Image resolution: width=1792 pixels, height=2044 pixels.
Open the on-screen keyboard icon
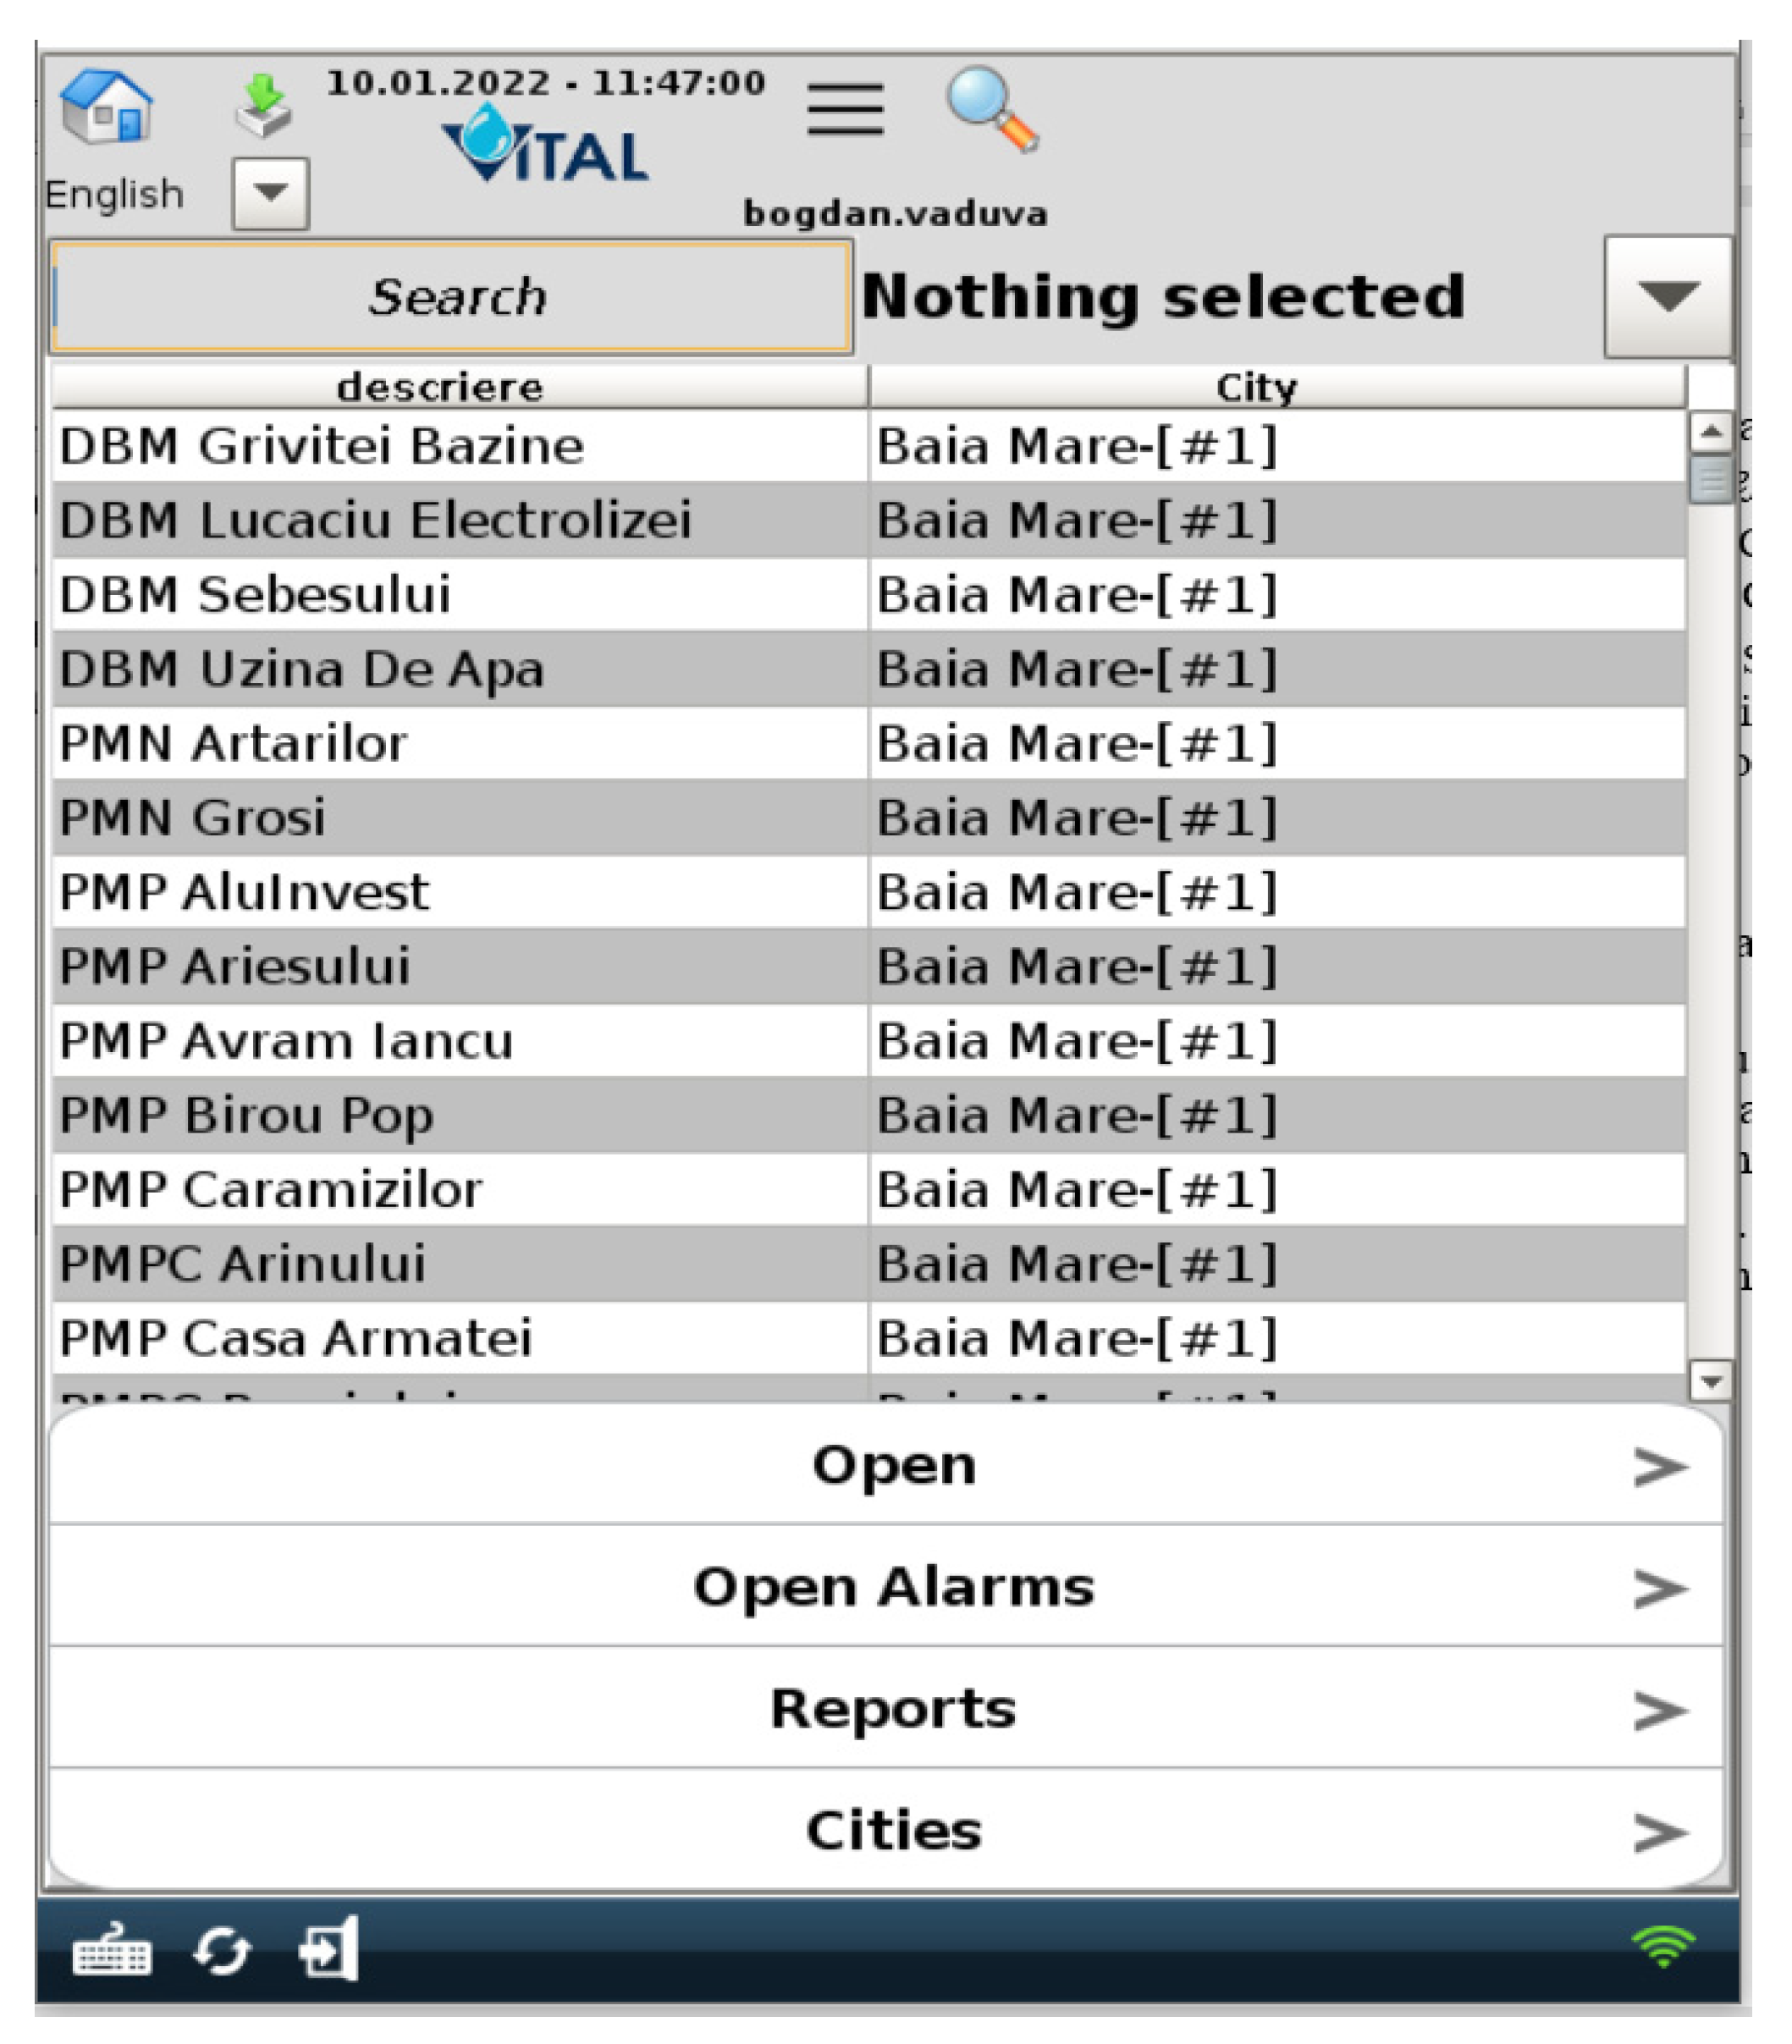point(112,1950)
